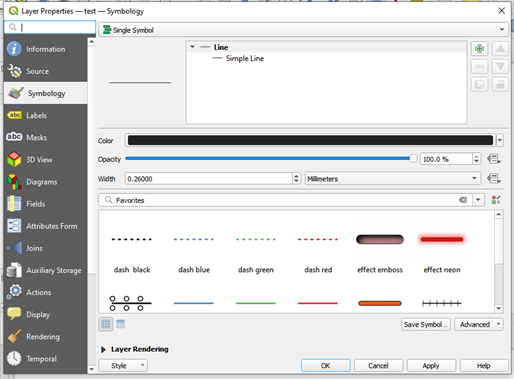The height and width of the screenshot is (379, 514).
Task: Open the Advanced dropdown button
Action: (x=479, y=324)
